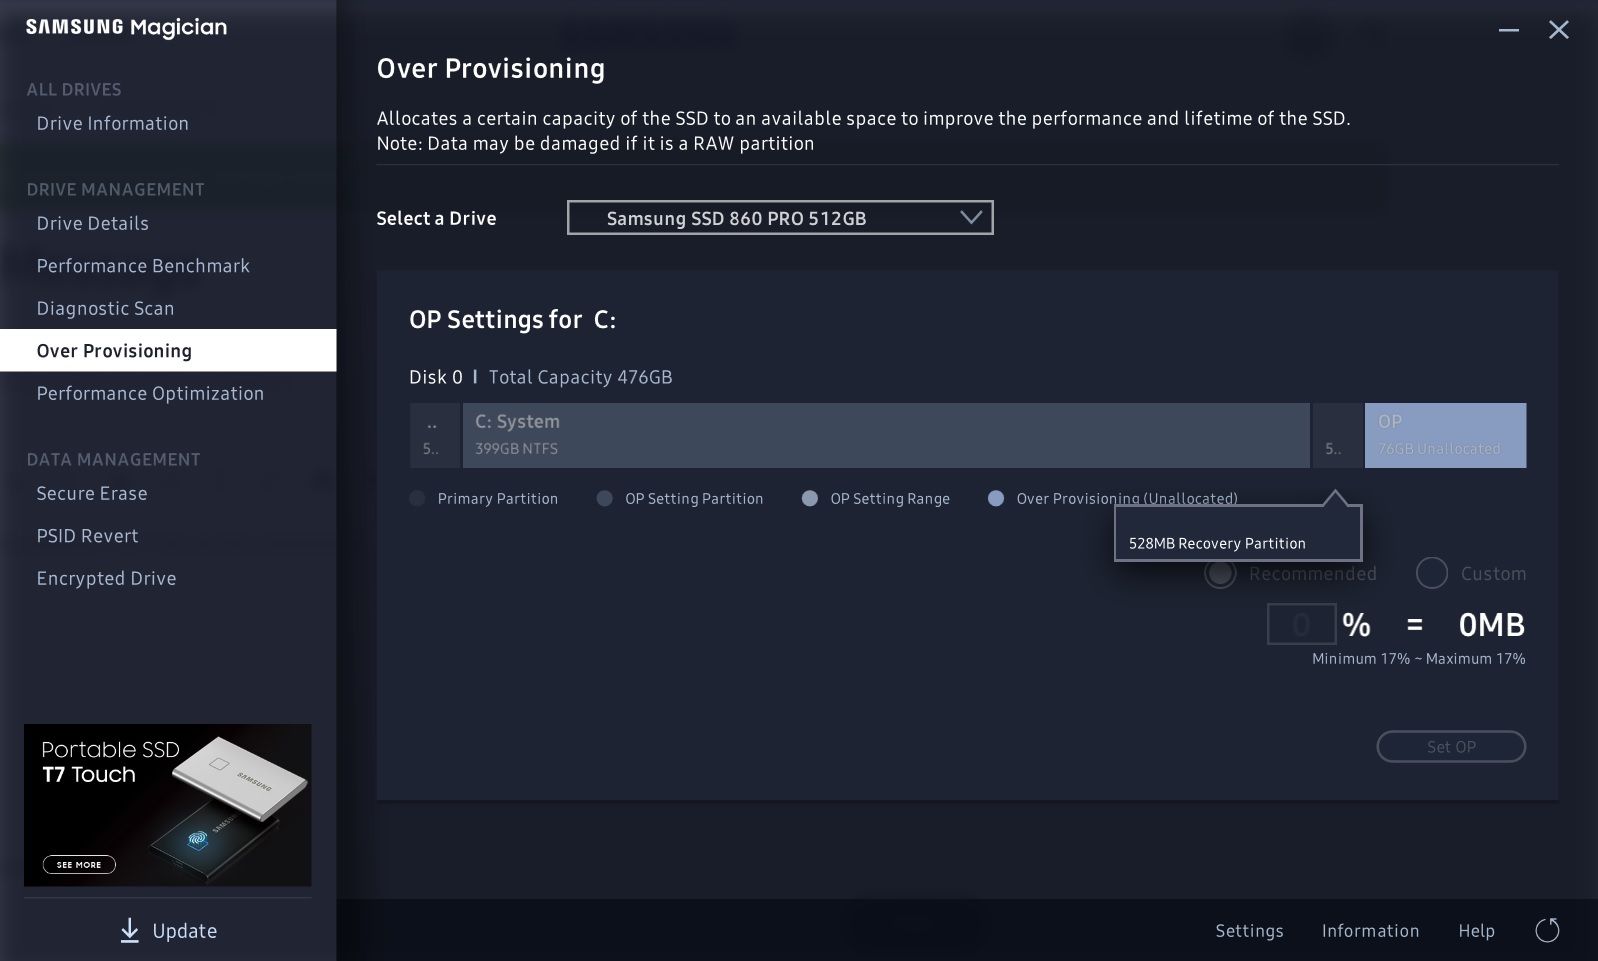
Task: Open Performance Benchmark section
Action: tap(143, 266)
